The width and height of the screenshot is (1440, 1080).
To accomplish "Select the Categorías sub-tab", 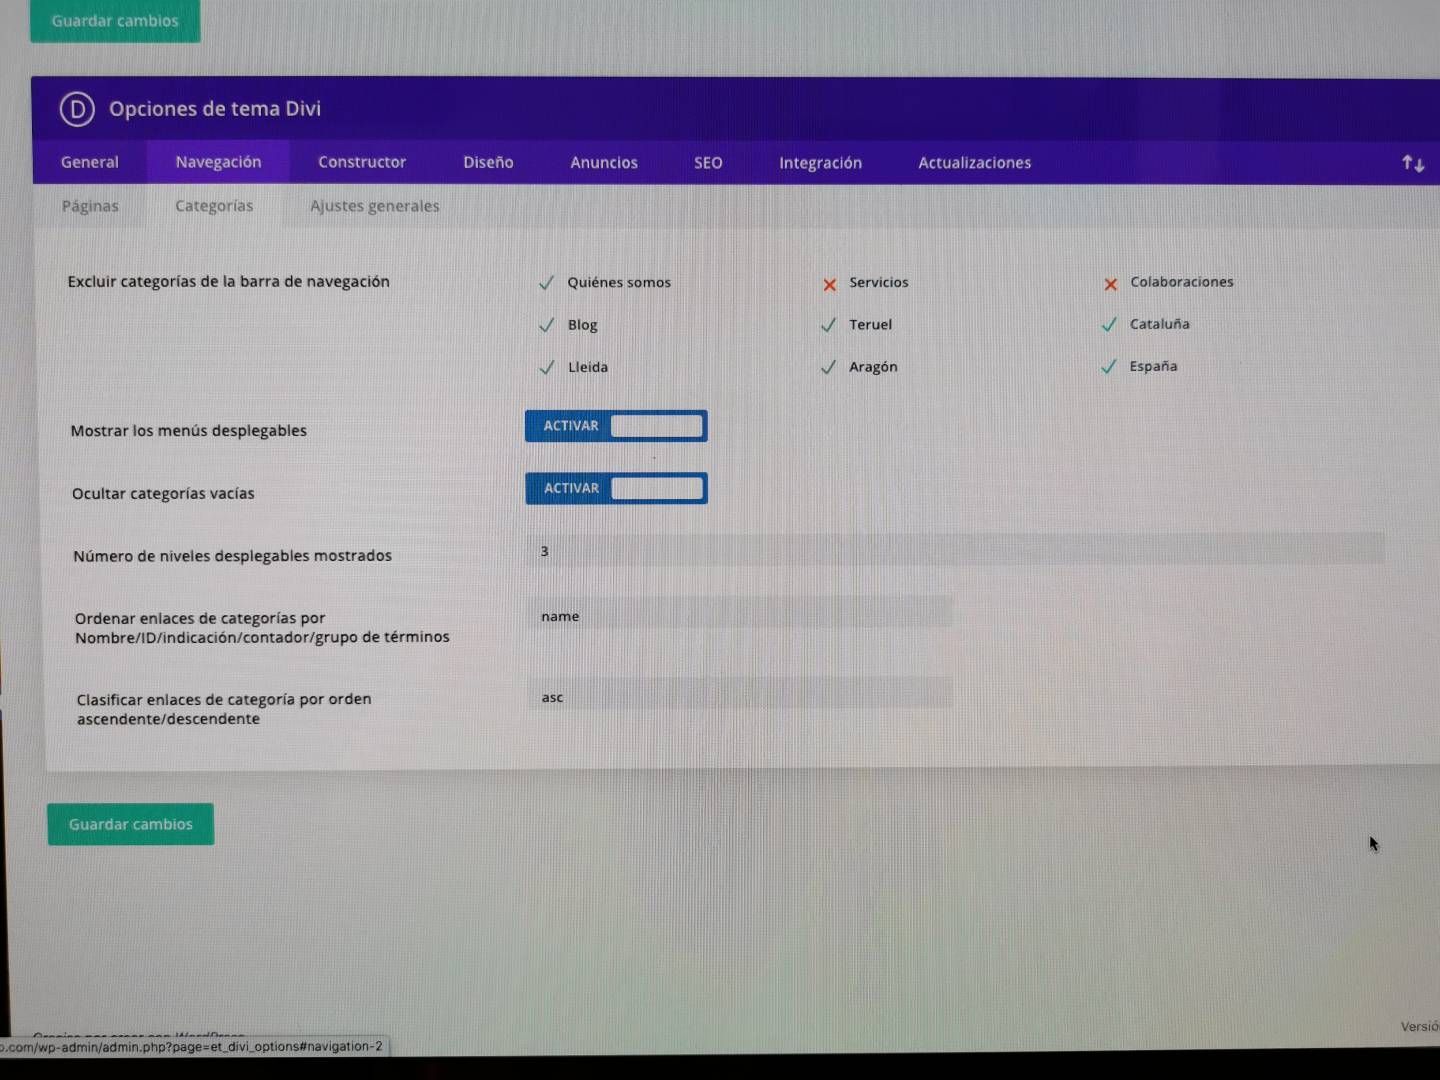I will tap(214, 206).
